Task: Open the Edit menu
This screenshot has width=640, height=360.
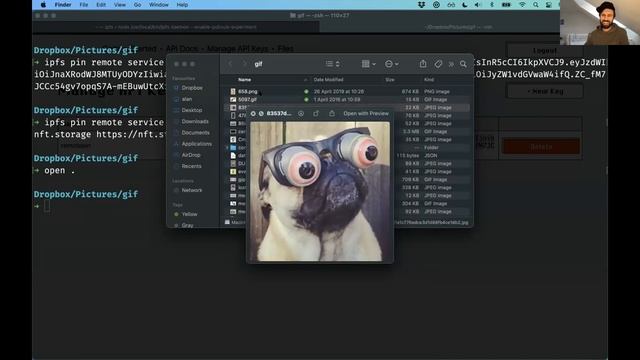Action: 101,5
